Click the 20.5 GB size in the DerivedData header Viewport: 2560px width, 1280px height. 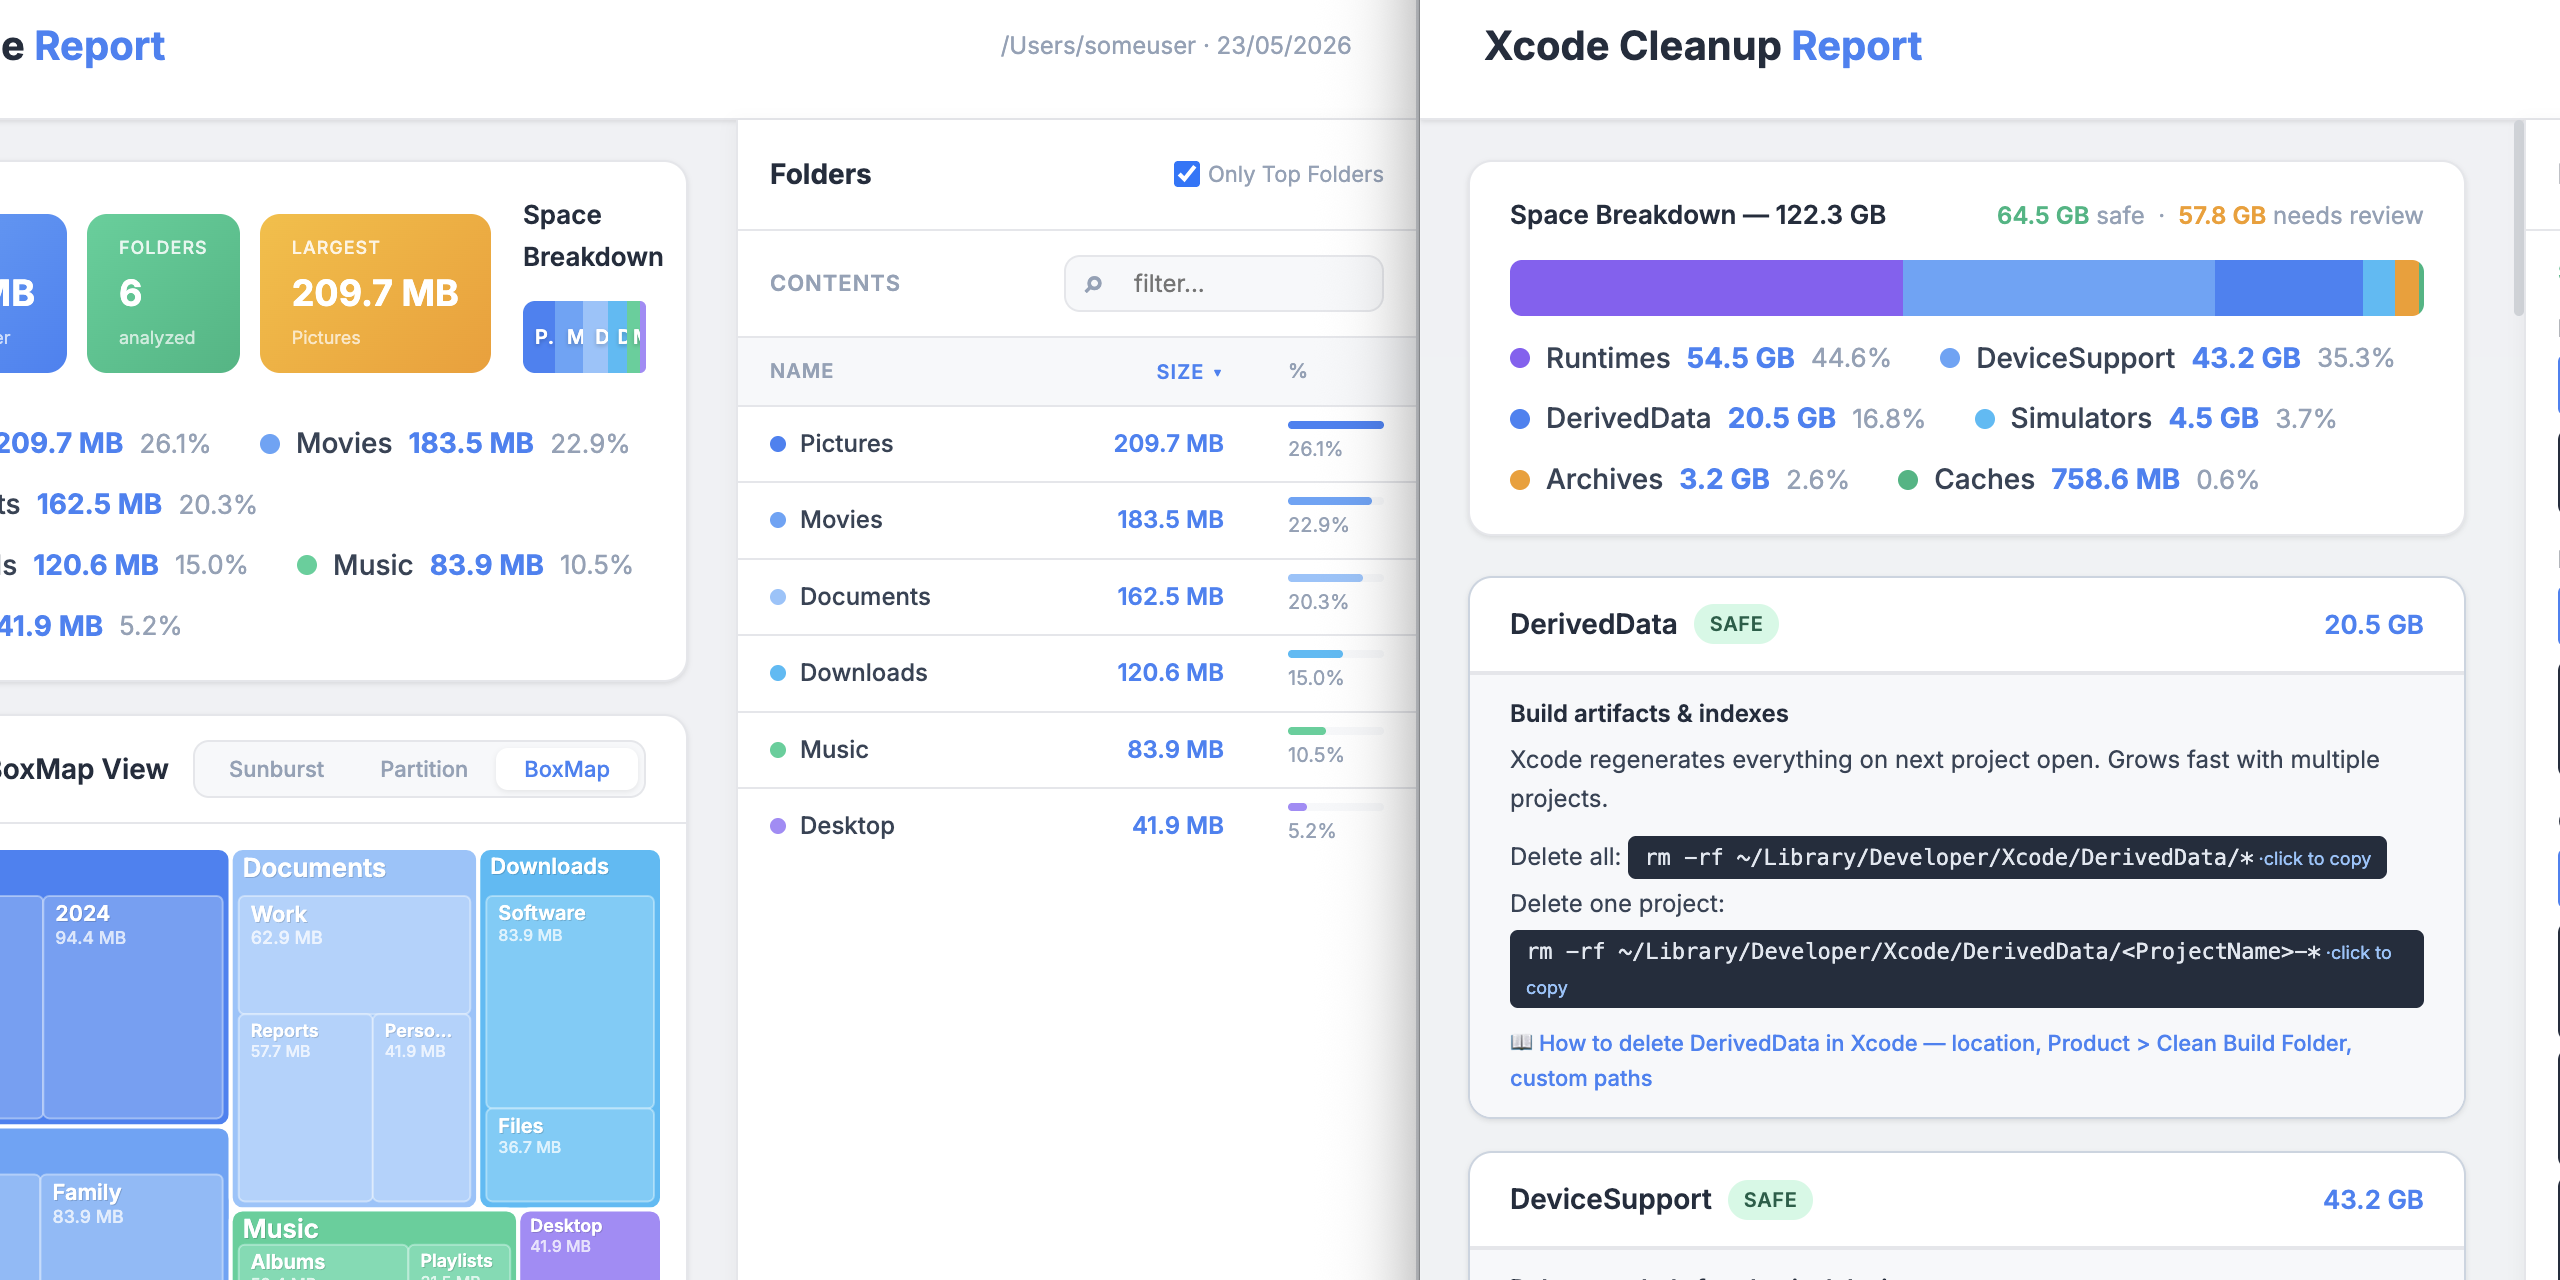pos(2373,625)
